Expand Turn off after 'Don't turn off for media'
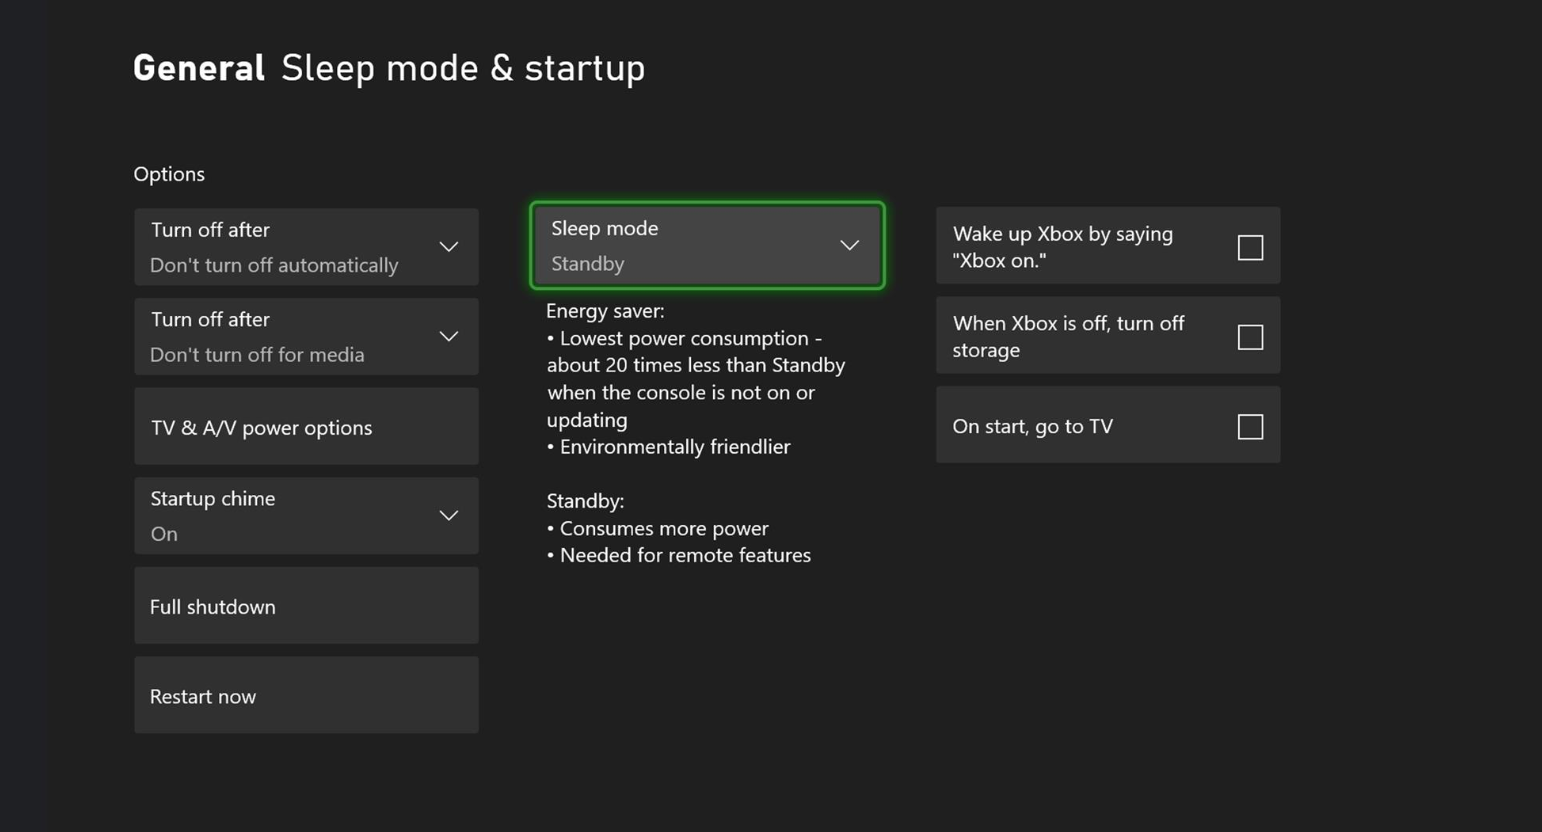This screenshot has height=832, width=1542. point(306,336)
